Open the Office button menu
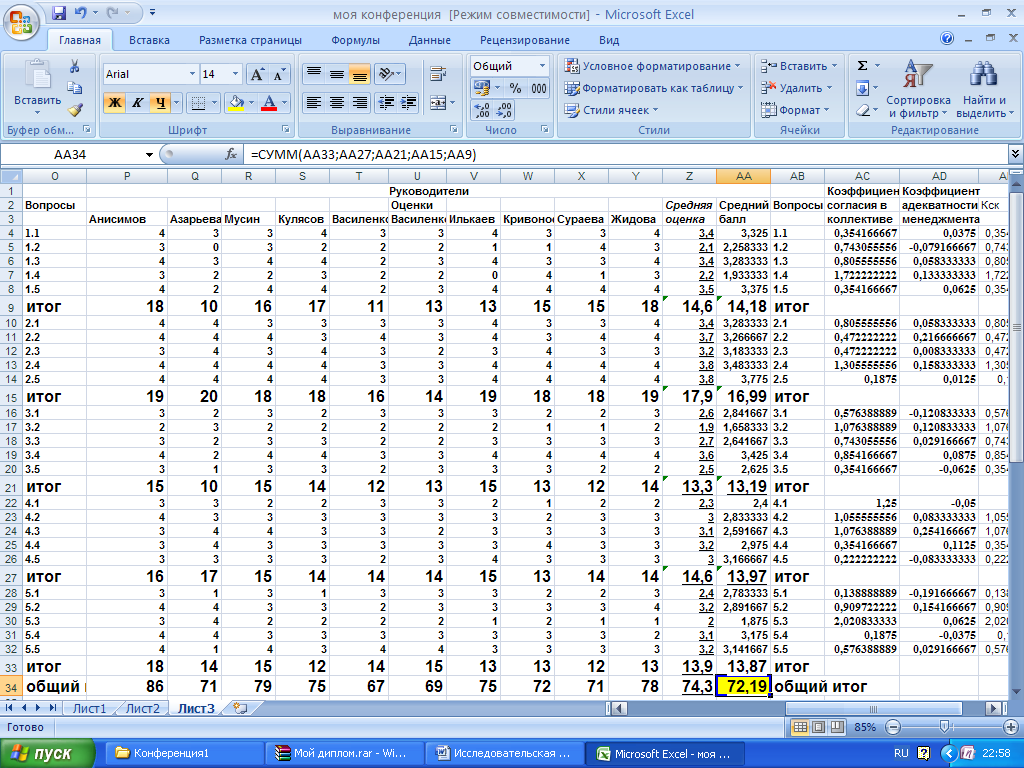Viewport: 1024px width, 768px height. pos(21,22)
